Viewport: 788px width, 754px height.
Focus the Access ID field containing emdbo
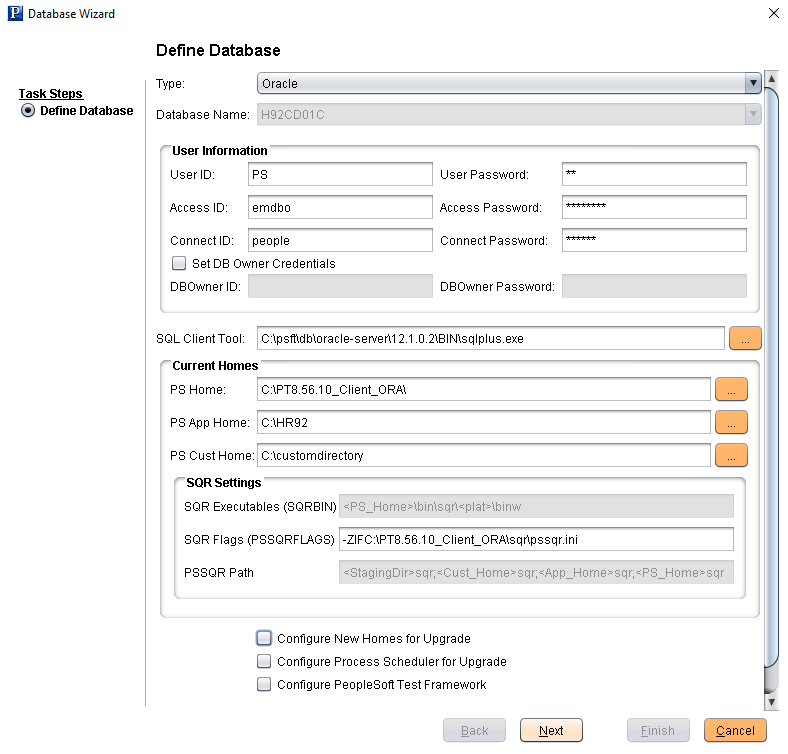click(340, 207)
